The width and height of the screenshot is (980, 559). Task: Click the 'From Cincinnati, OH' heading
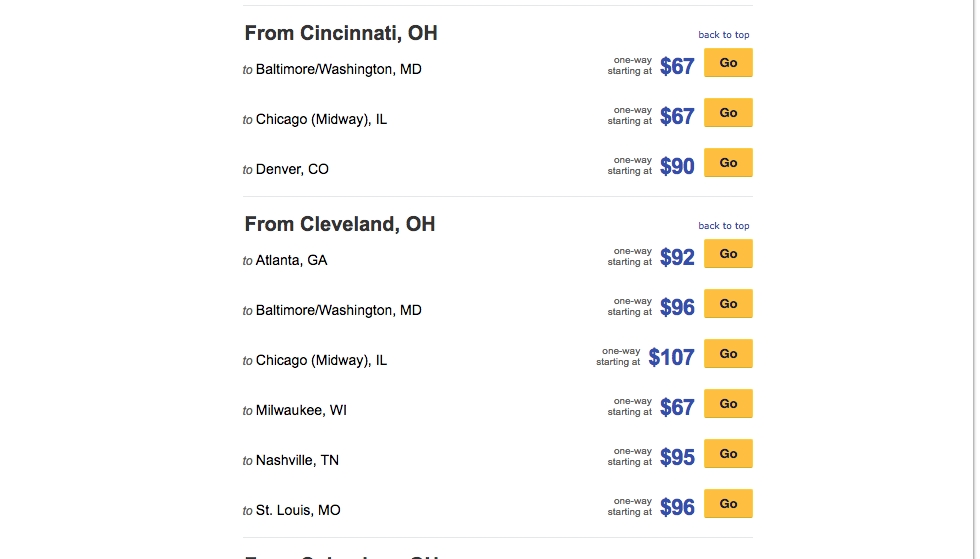click(x=341, y=33)
